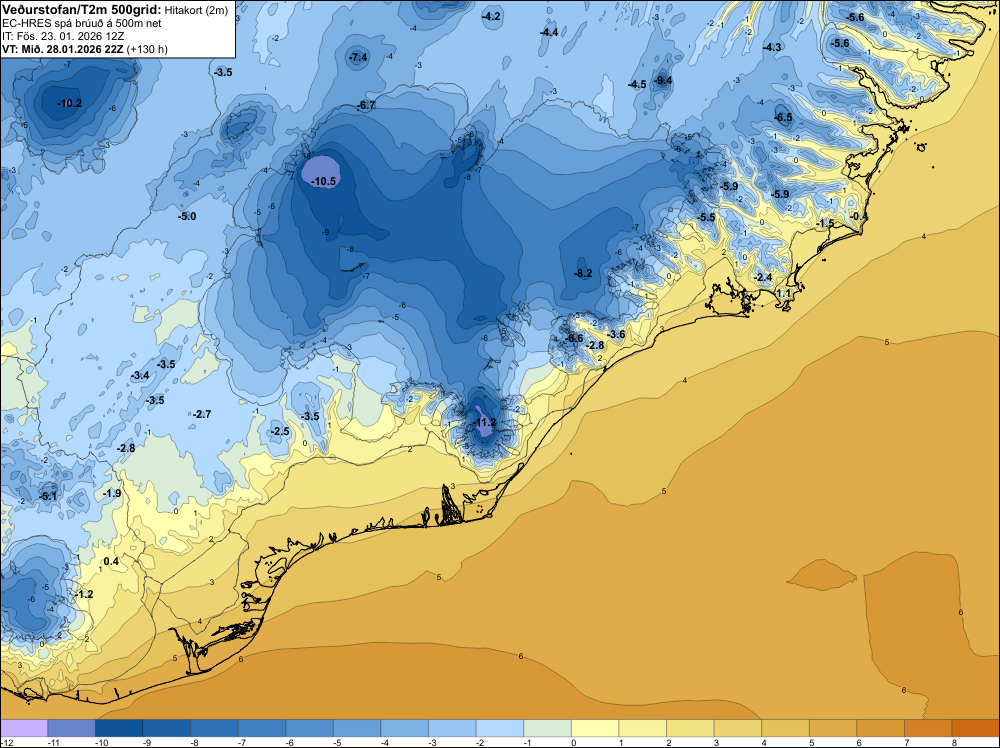
Task: Click the -8.2 temperature label
Action: pos(583,274)
